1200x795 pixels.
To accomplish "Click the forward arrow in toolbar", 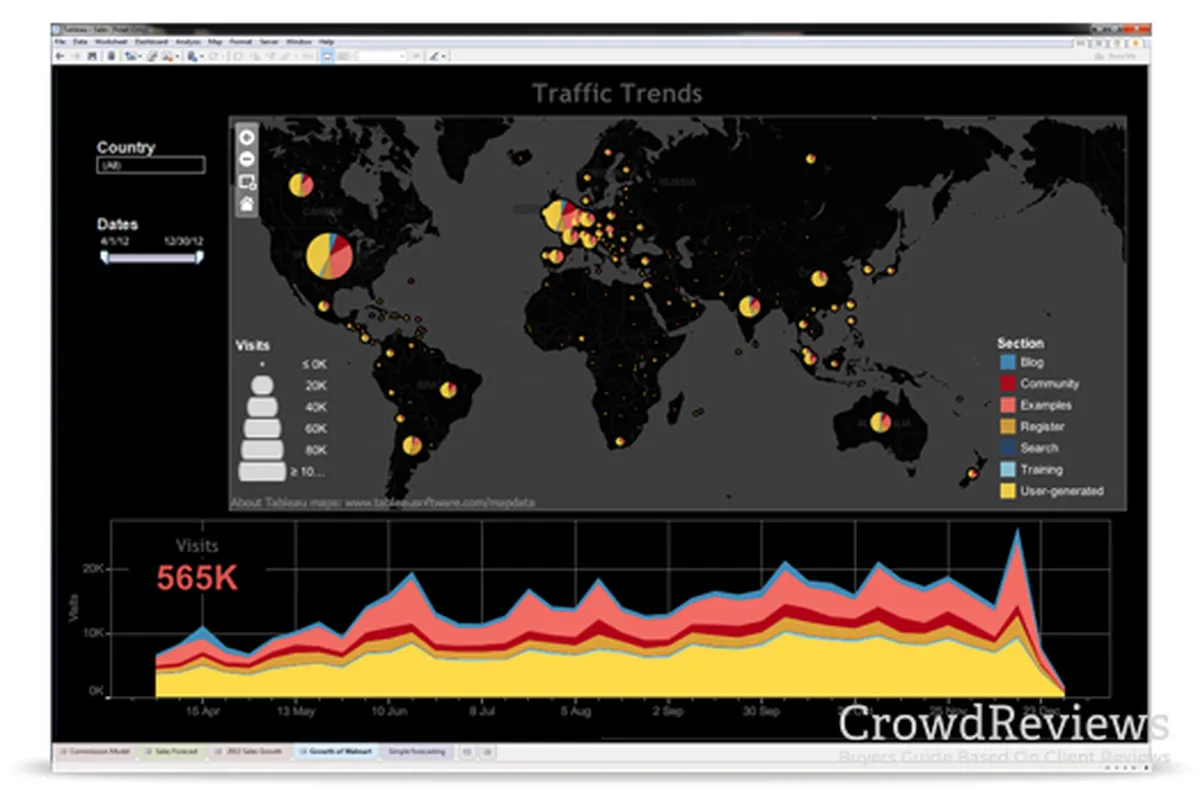I will [x=76, y=56].
